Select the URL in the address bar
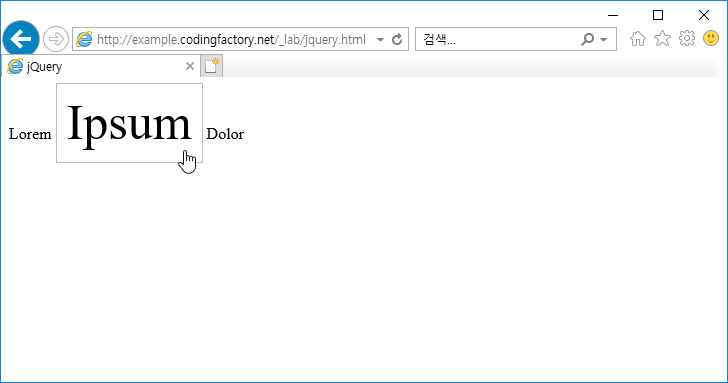The width and height of the screenshot is (728, 383). pyautogui.click(x=231, y=39)
